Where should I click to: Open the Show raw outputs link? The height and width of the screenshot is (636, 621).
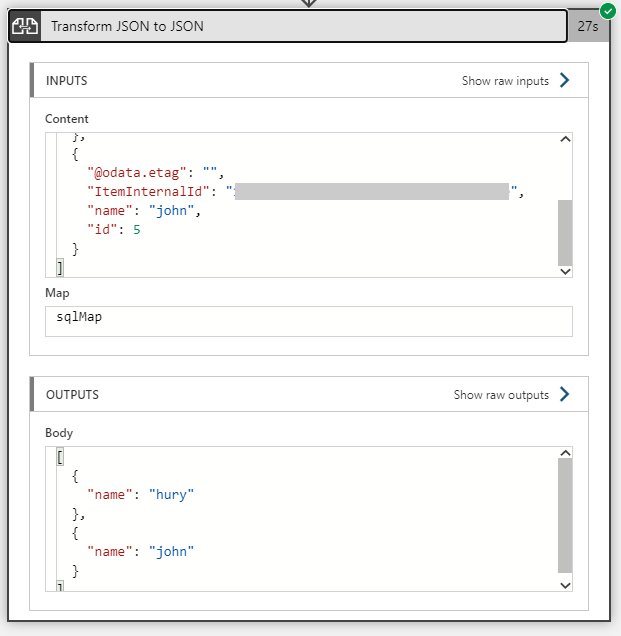click(501, 395)
